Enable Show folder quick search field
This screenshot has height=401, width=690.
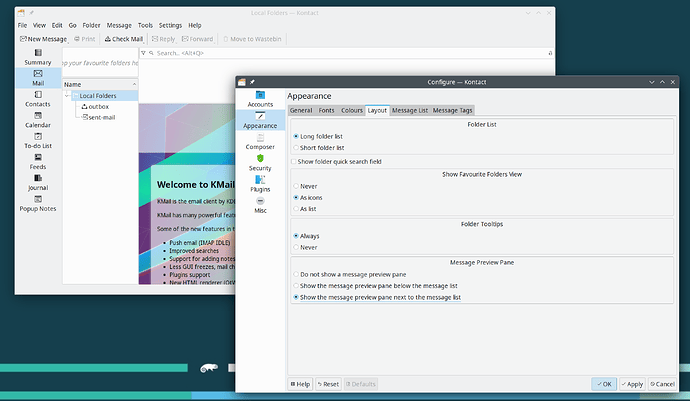point(336,162)
